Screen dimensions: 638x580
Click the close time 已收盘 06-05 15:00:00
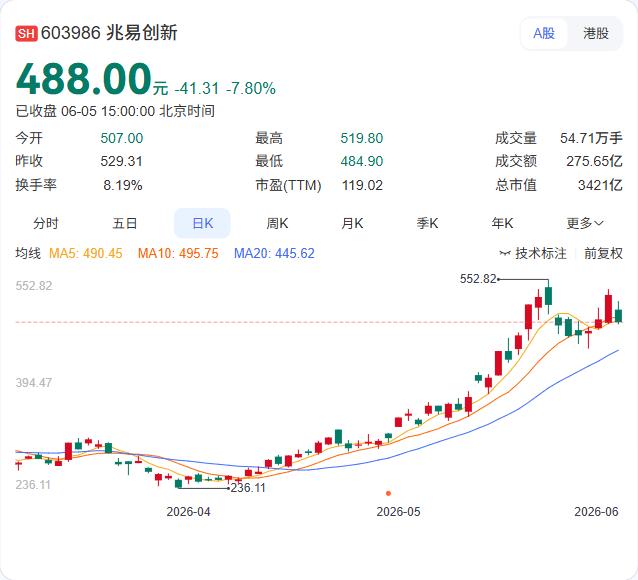click(x=85, y=111)
